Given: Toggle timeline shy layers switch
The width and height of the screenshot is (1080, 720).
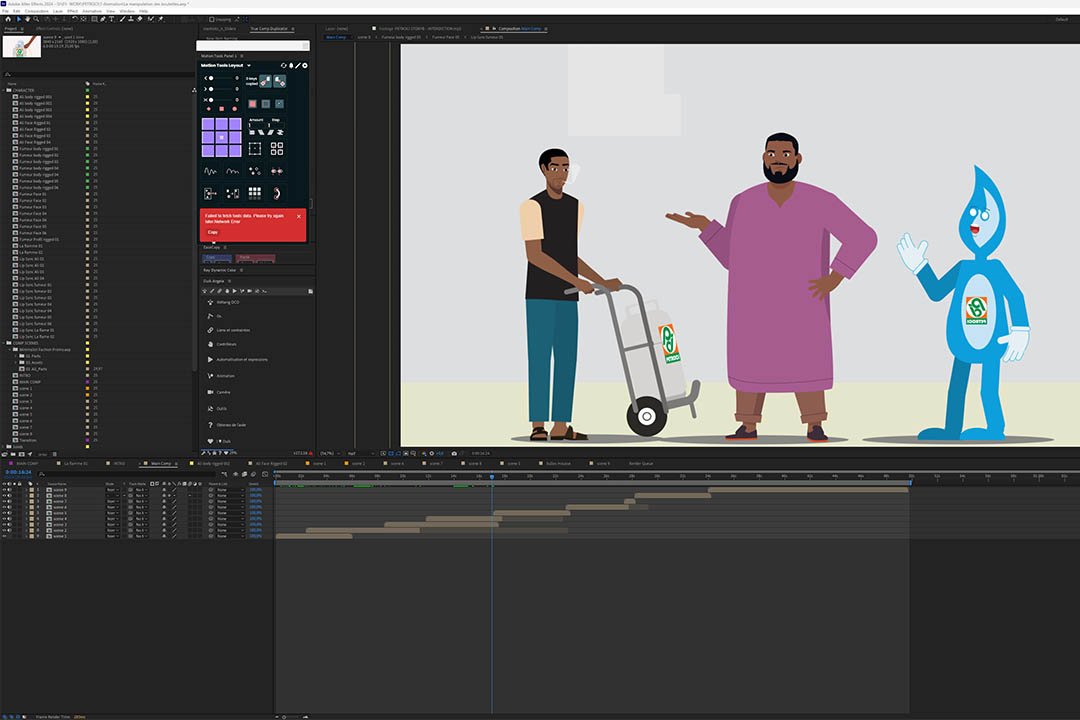Looking at the screenshot, I should 236,474.
